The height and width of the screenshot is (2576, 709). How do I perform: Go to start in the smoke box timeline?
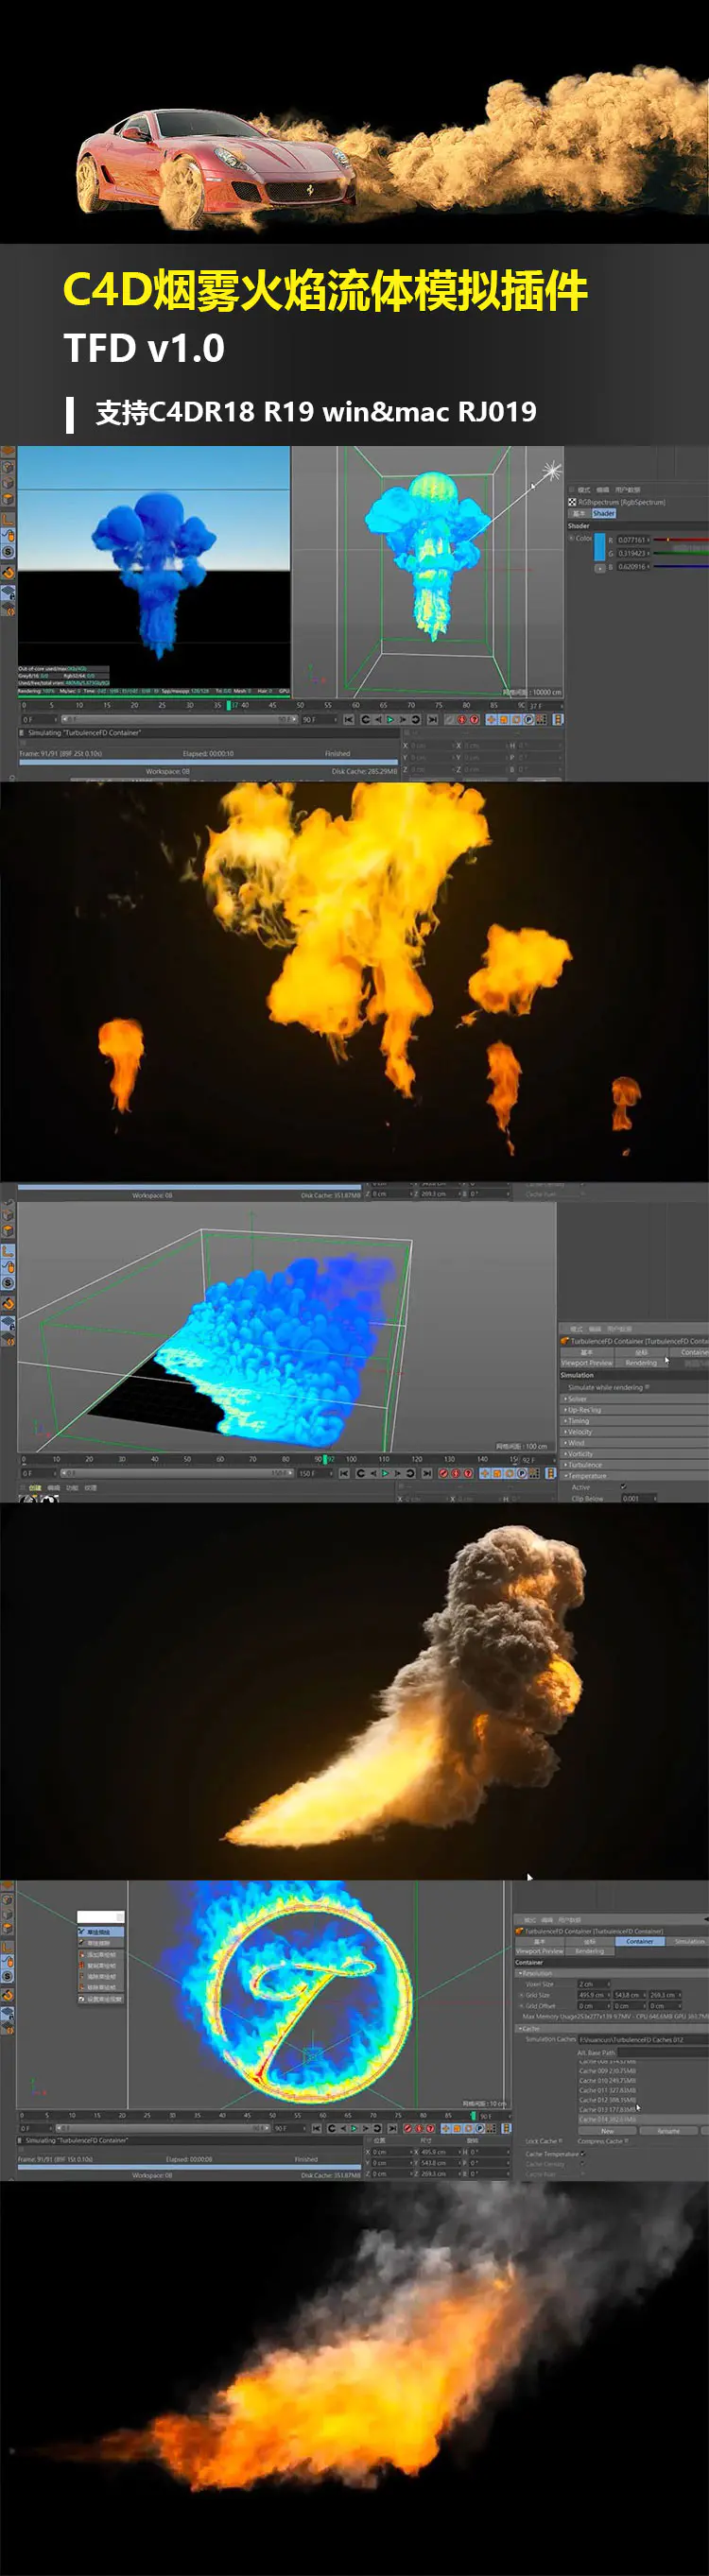pos(344,1474)
